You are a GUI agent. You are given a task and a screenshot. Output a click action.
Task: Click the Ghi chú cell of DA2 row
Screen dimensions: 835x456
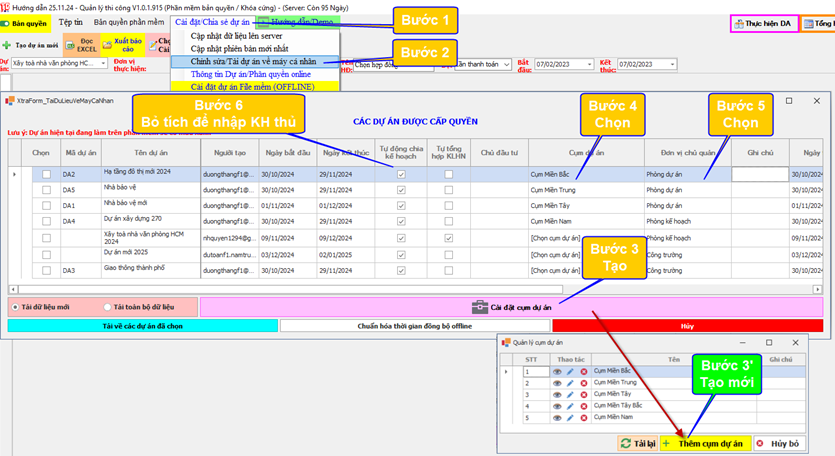click(759, 174)
